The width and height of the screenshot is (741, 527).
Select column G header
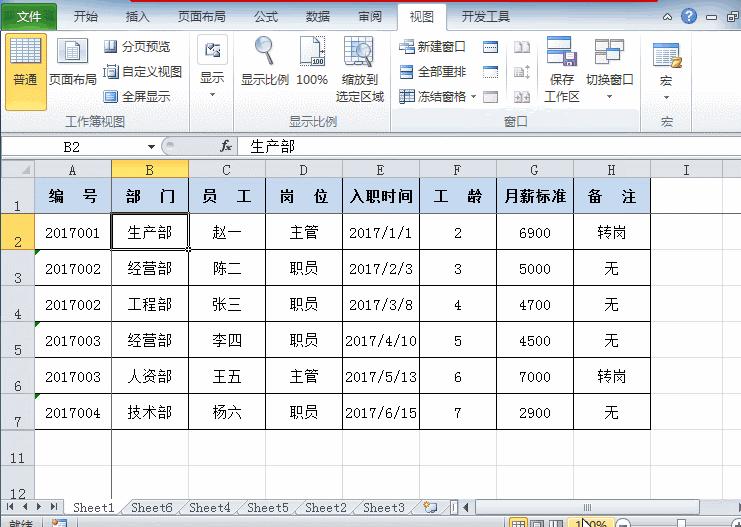coord(534,170)
